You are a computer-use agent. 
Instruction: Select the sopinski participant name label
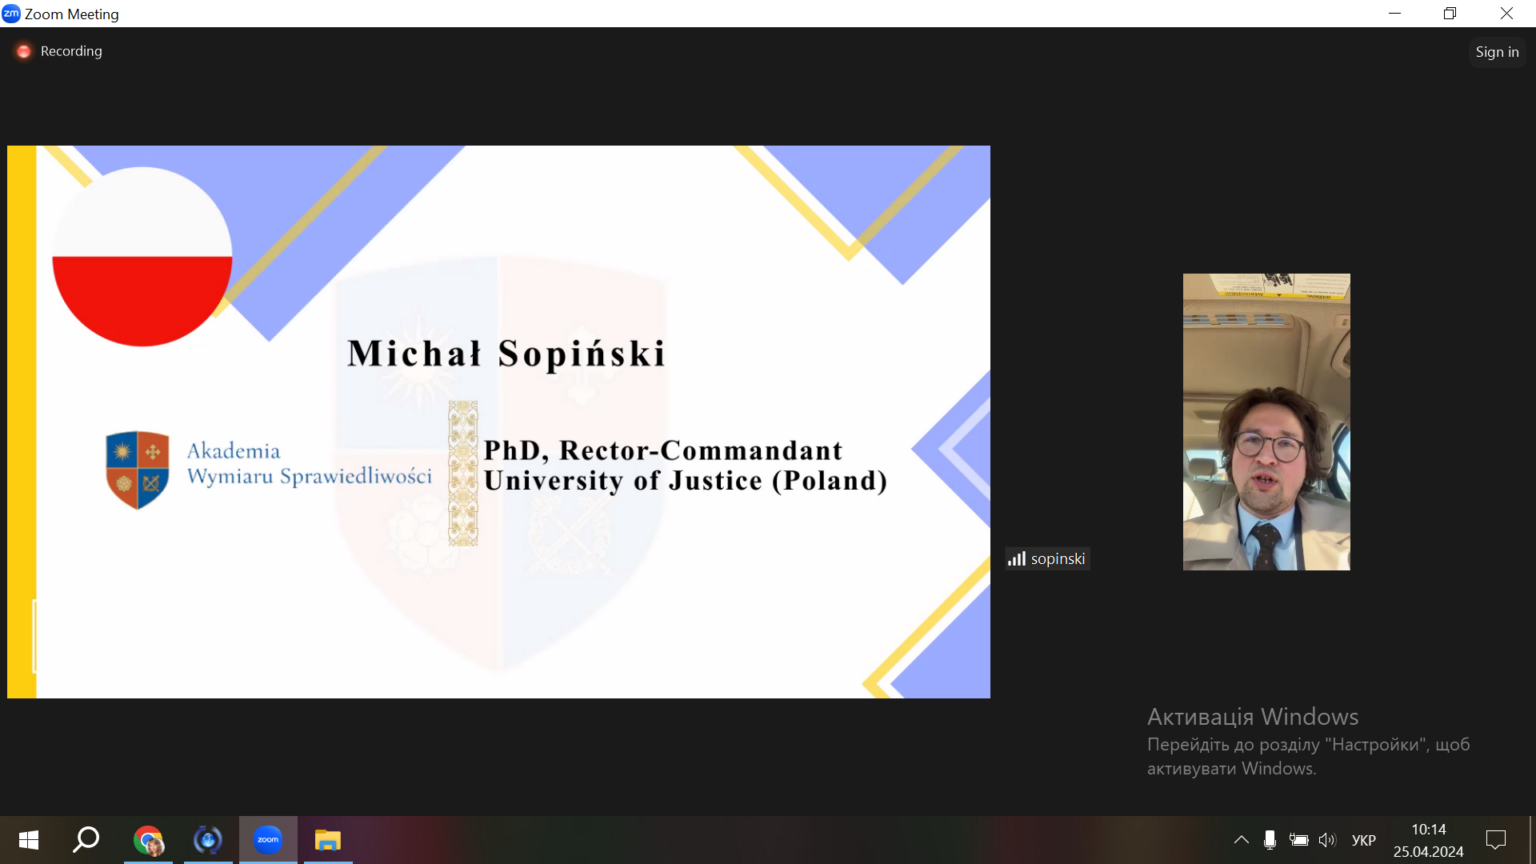click(x=1058, y=559)
